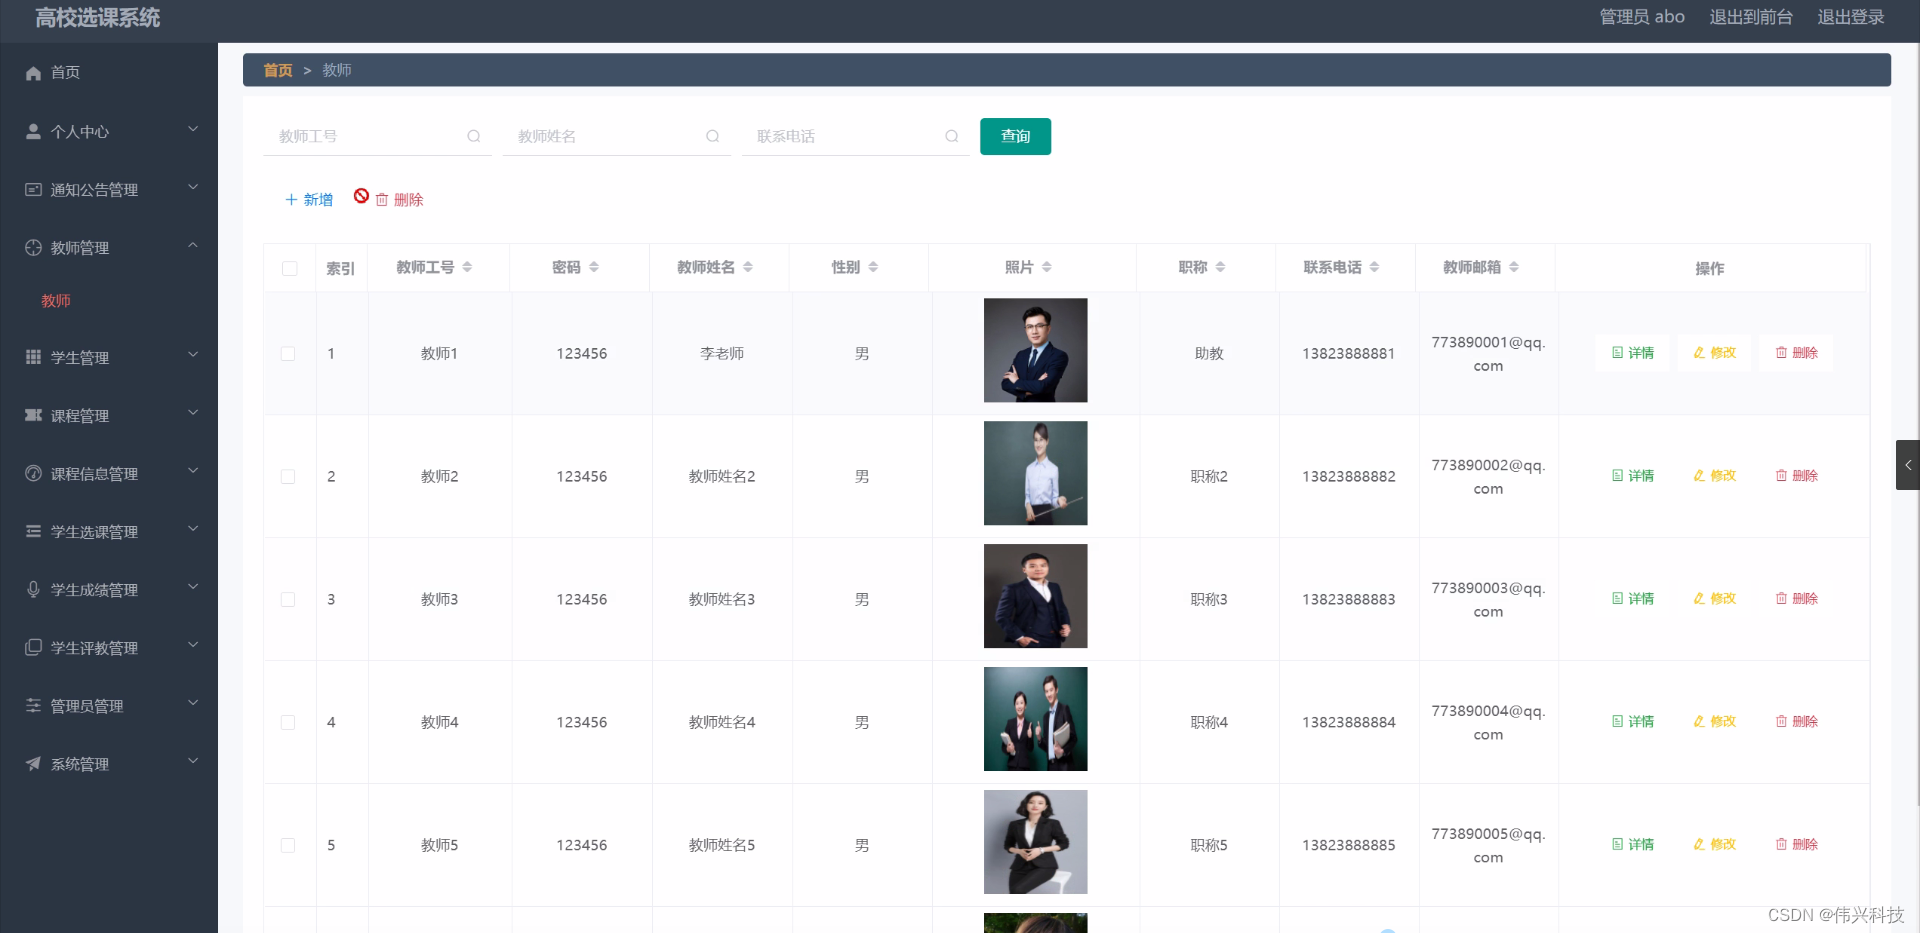Select 教师 submenu item in sidebar
1920x933 pixels.
[56, 300]
